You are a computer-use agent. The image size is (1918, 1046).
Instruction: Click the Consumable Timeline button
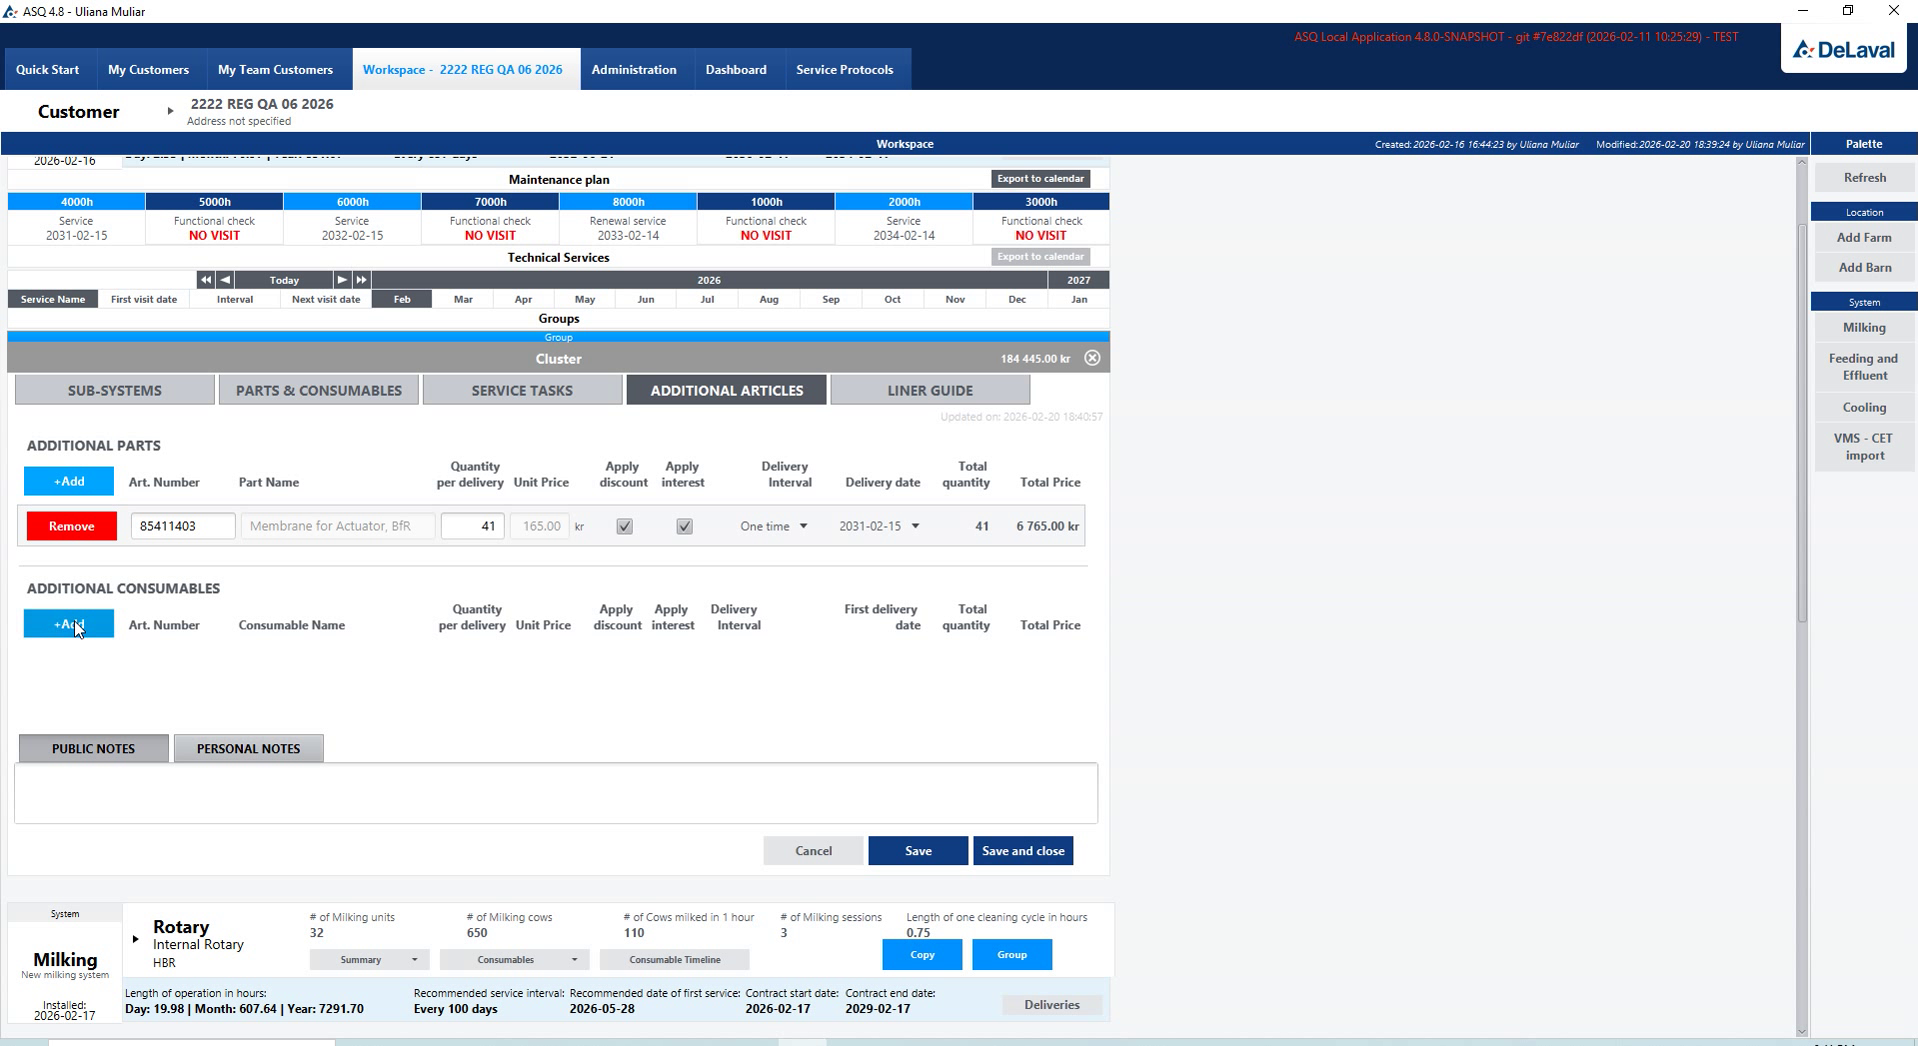pyautogui.click(x=675, y=959)
